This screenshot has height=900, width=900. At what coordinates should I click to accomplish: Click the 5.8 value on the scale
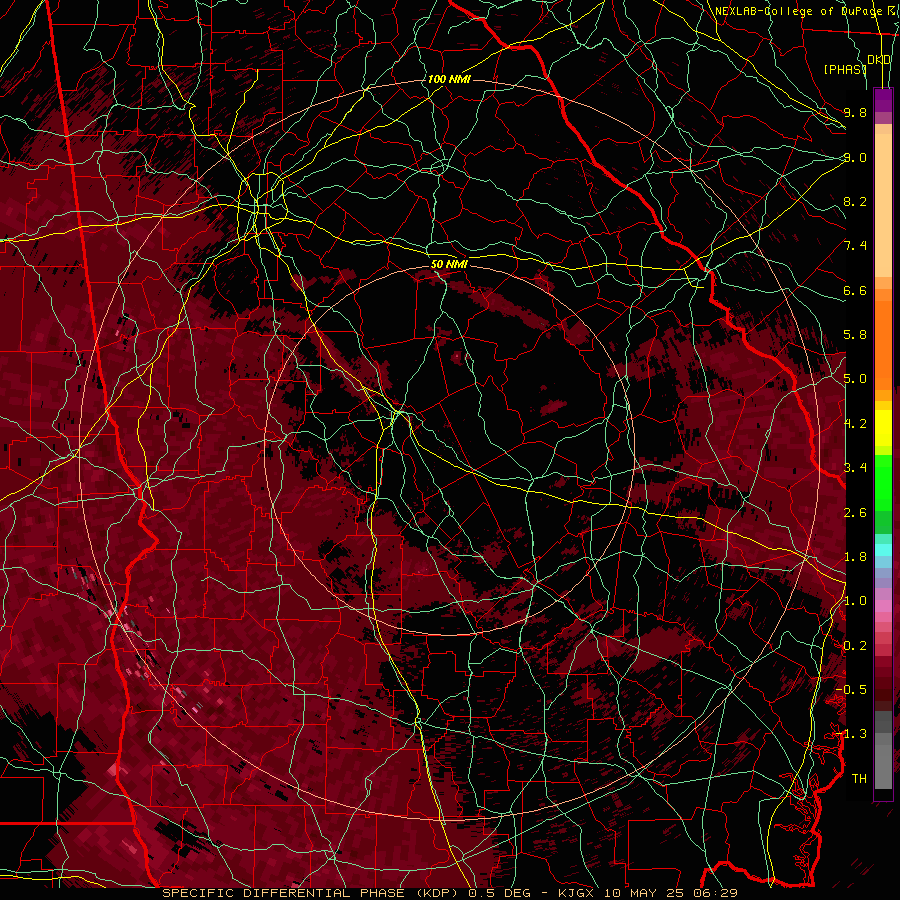(855, 335)
